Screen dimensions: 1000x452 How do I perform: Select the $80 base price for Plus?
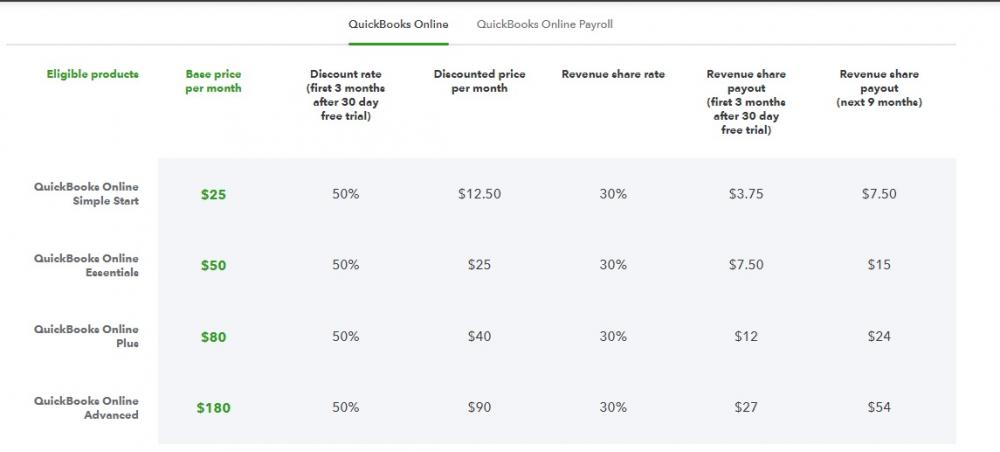pos(213,337)
